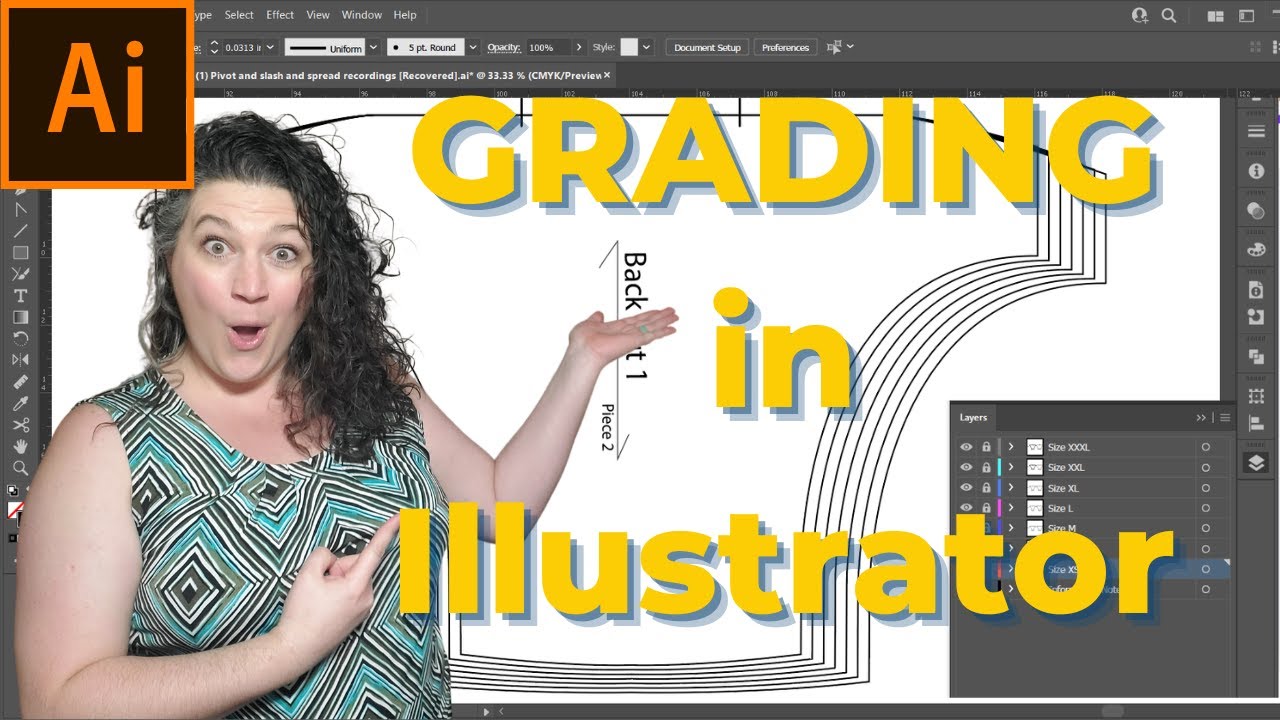This screenshot has width=1280, height=720.
Task: Expand the Size XXL layer
Action: (1011, 467)
